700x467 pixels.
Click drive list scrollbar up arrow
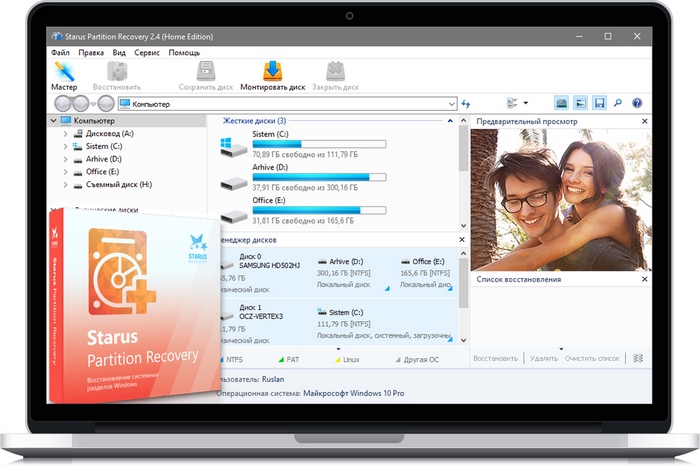[463, 121]
